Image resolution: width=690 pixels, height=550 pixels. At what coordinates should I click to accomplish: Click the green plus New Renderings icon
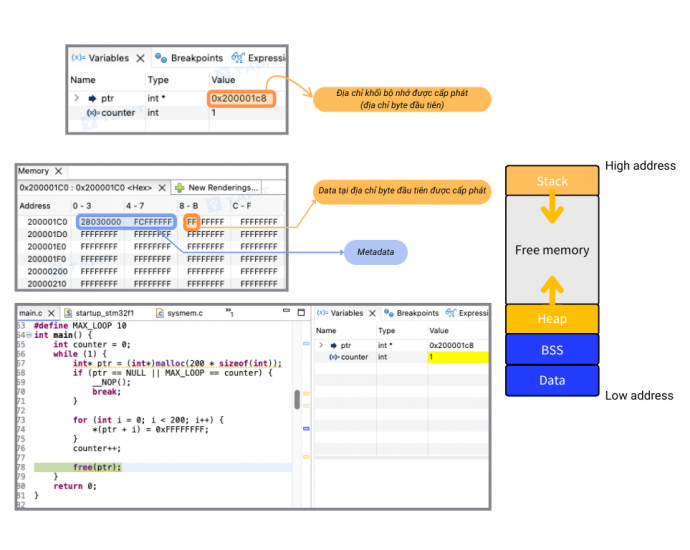point(180,188)
